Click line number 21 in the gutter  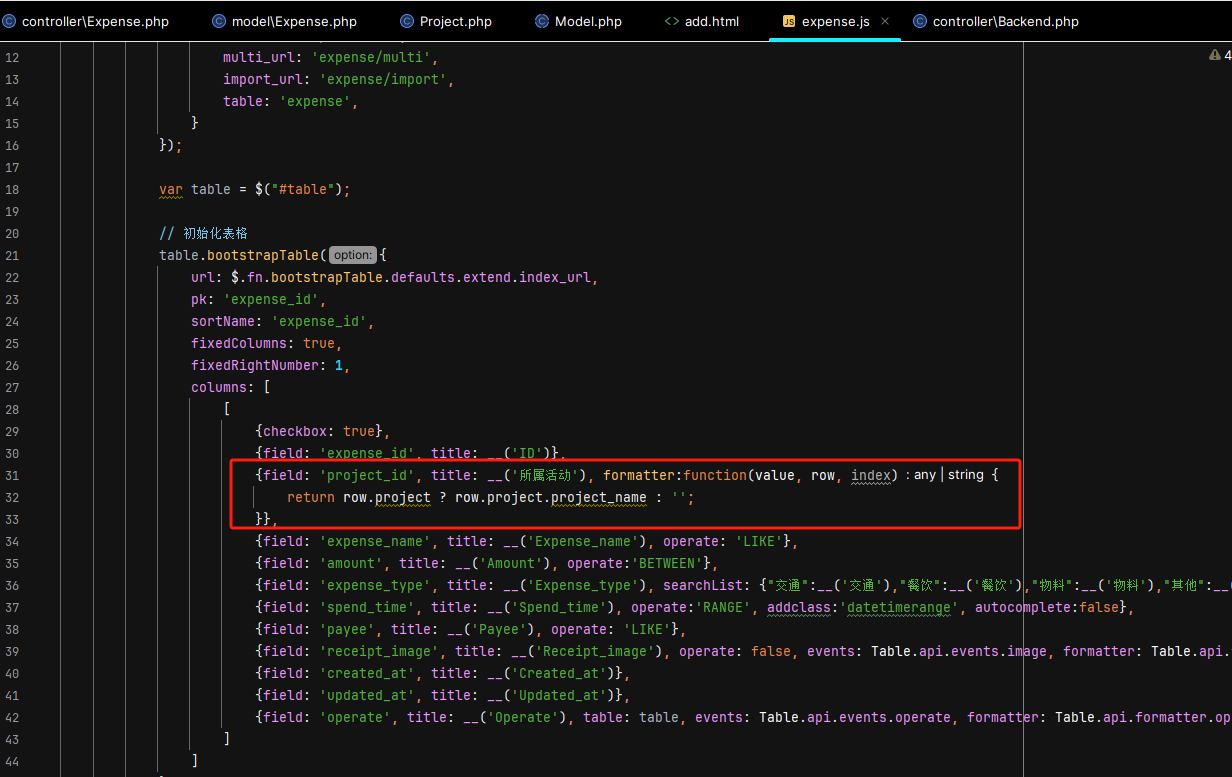tap(12, 255)
